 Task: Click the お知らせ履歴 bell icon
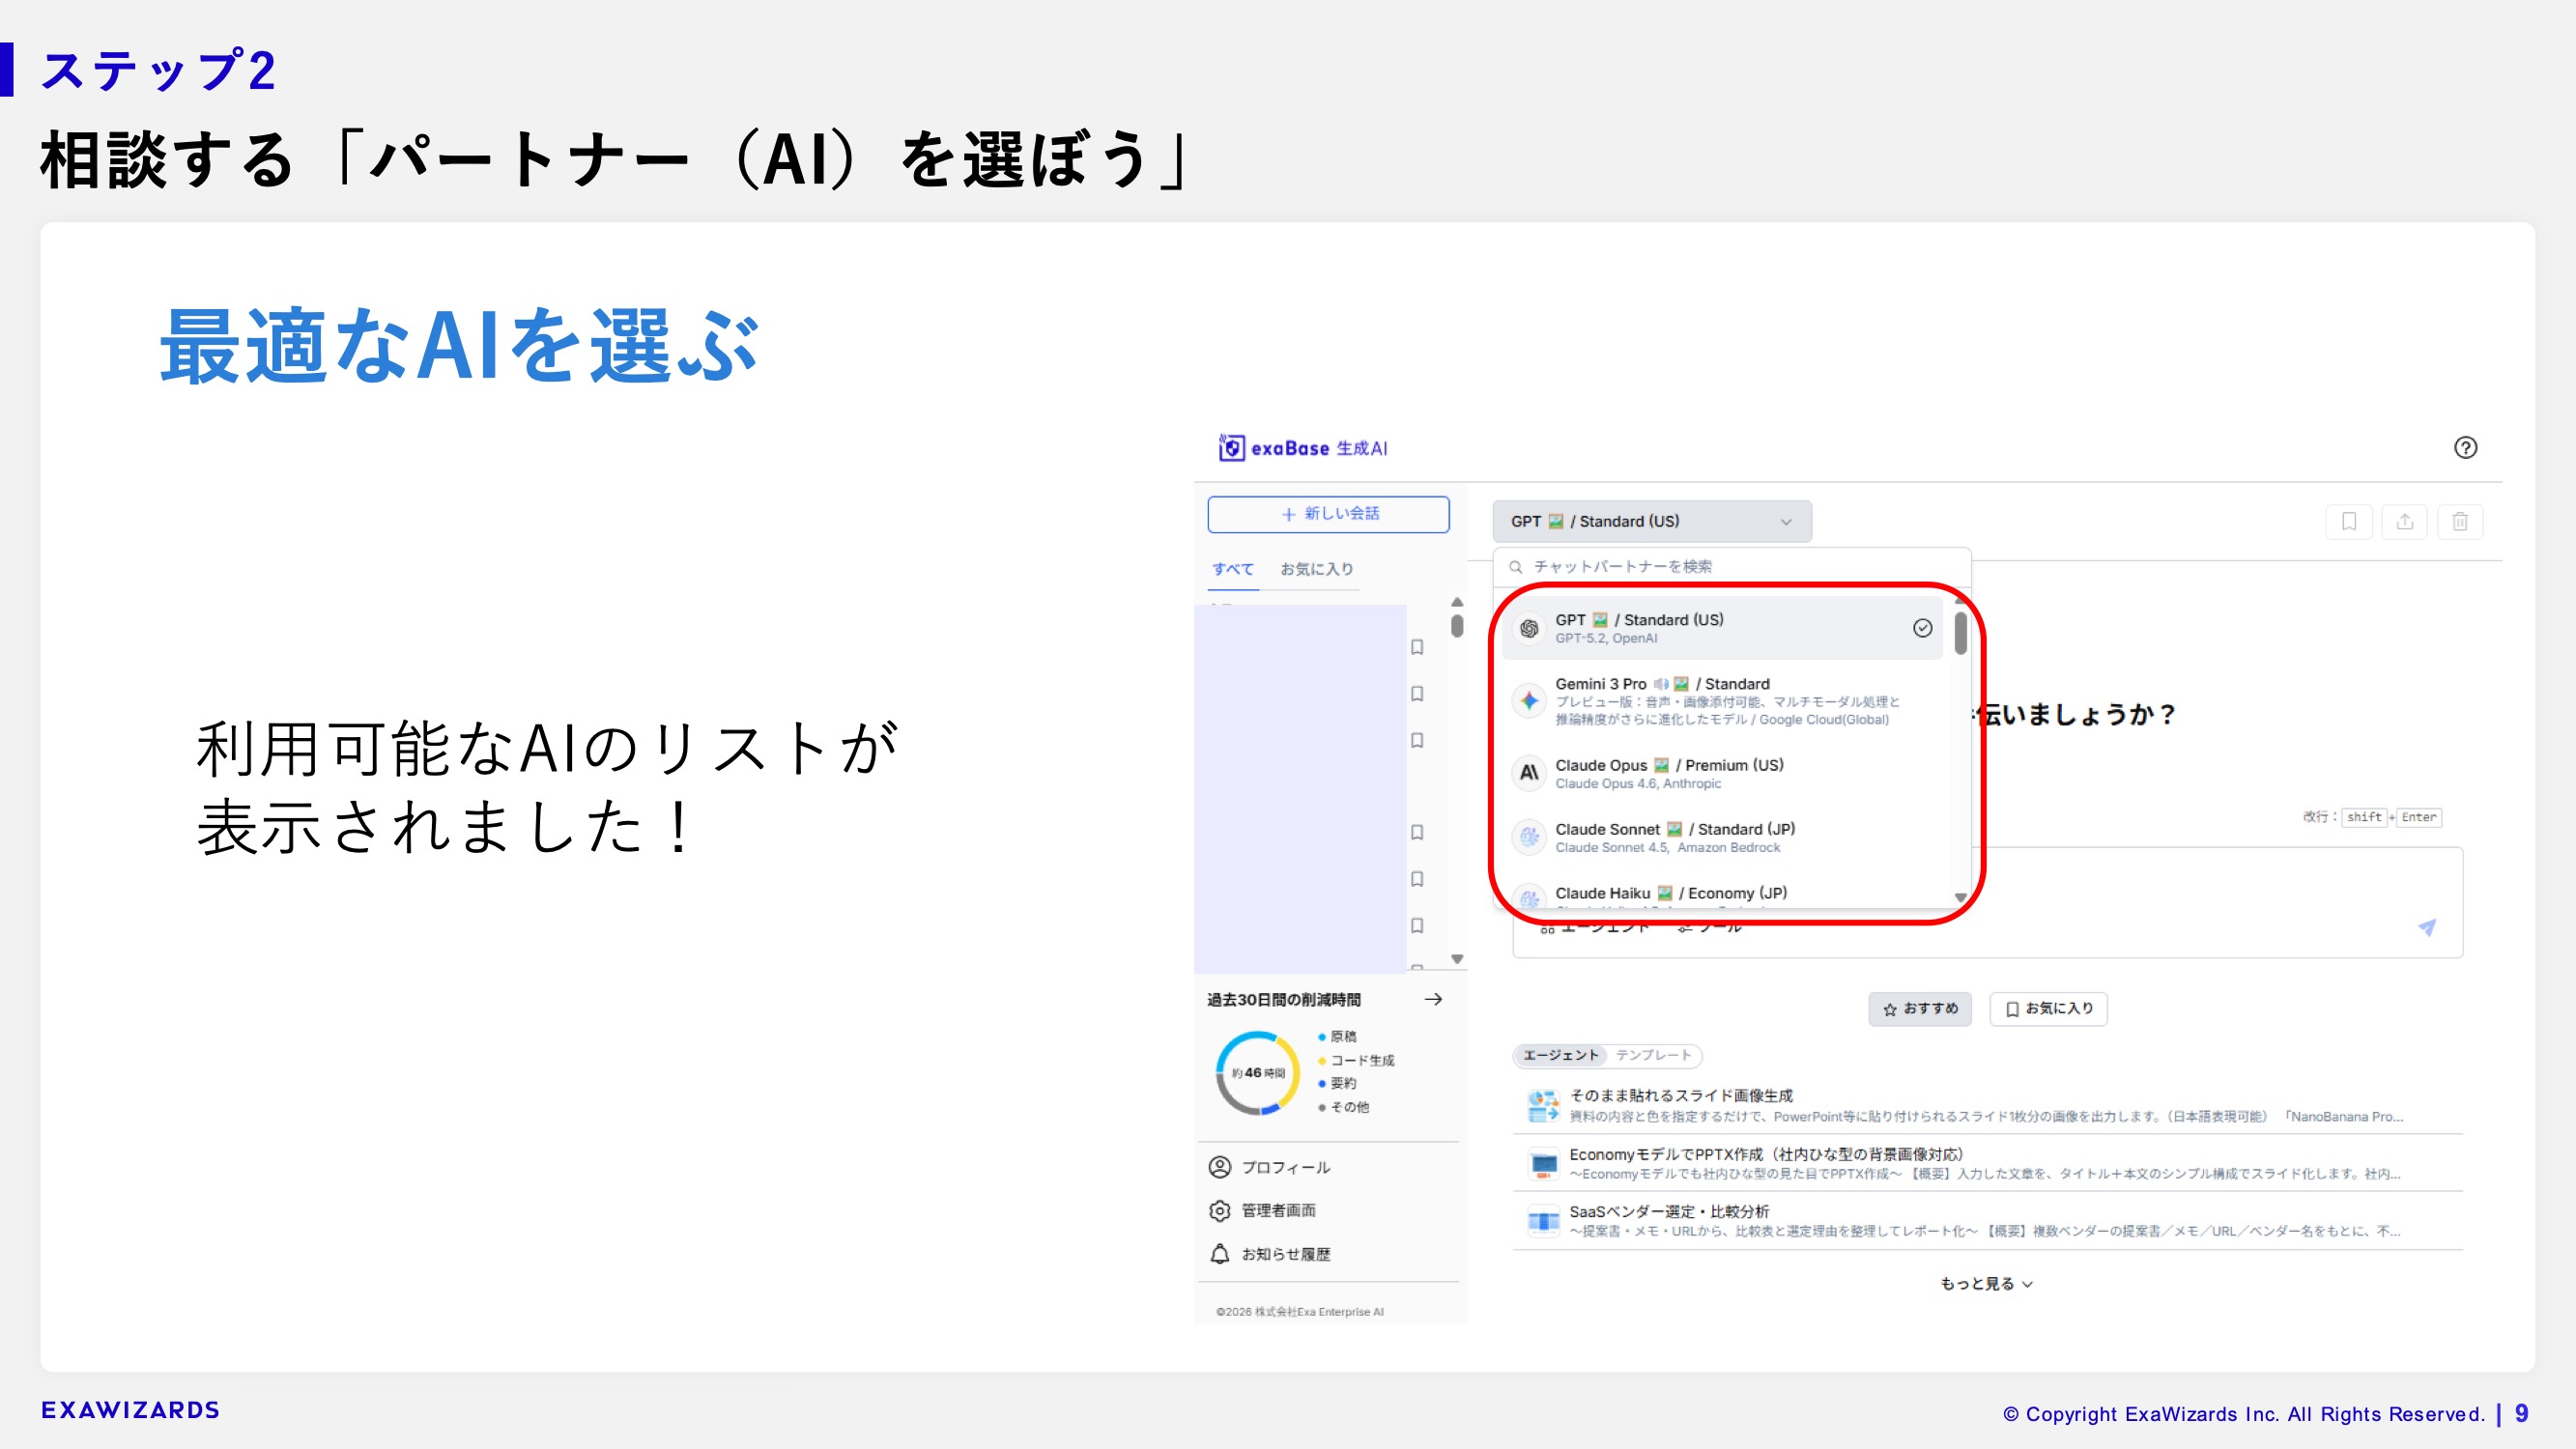tap(1220, 1254)
